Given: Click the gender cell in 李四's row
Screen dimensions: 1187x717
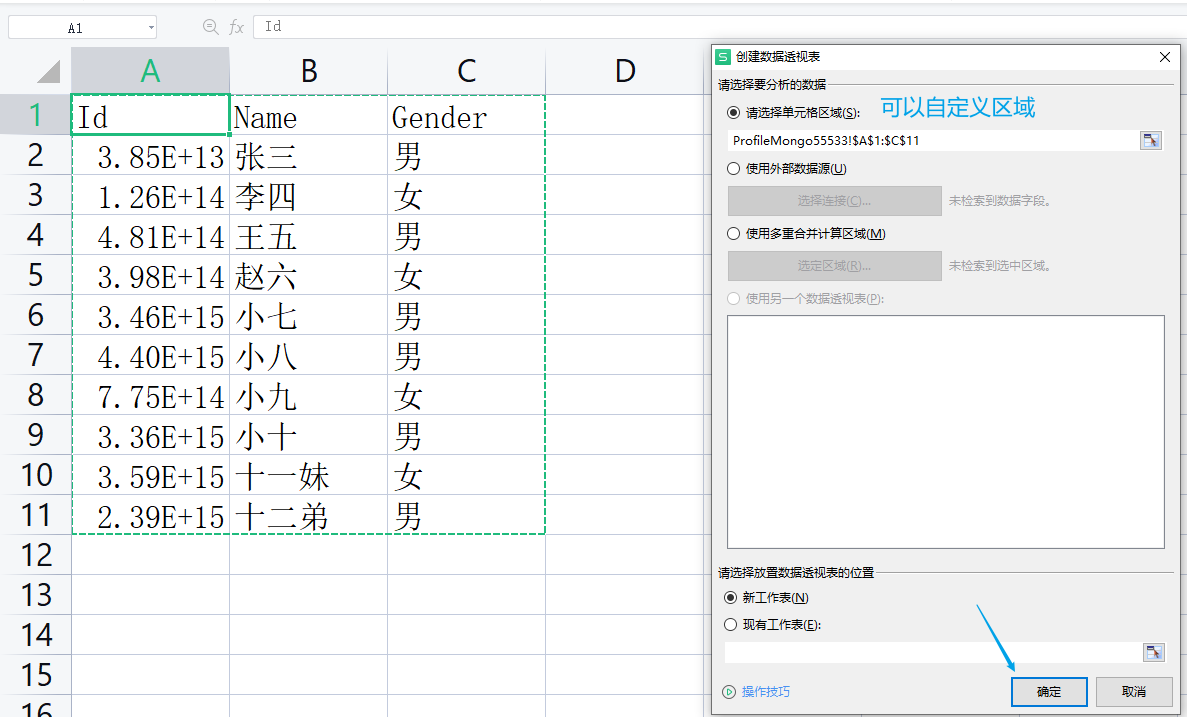Looking at the screenshot, I should coord(466,195).
